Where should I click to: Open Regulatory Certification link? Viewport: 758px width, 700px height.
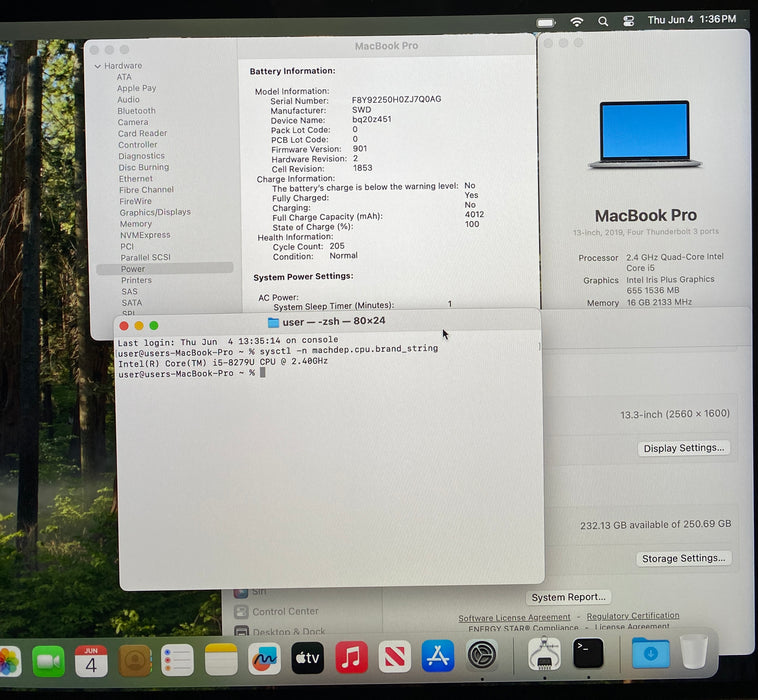coord(633,616)
